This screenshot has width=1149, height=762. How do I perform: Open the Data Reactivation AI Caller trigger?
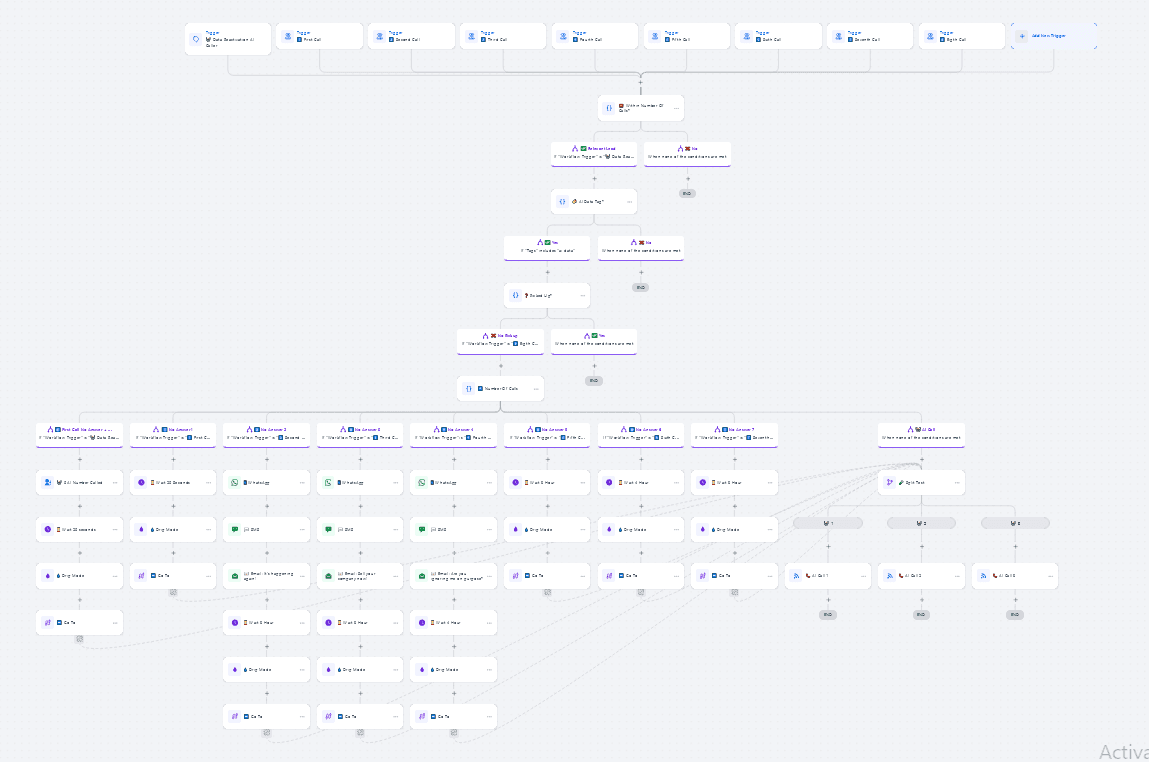[227, 37]
